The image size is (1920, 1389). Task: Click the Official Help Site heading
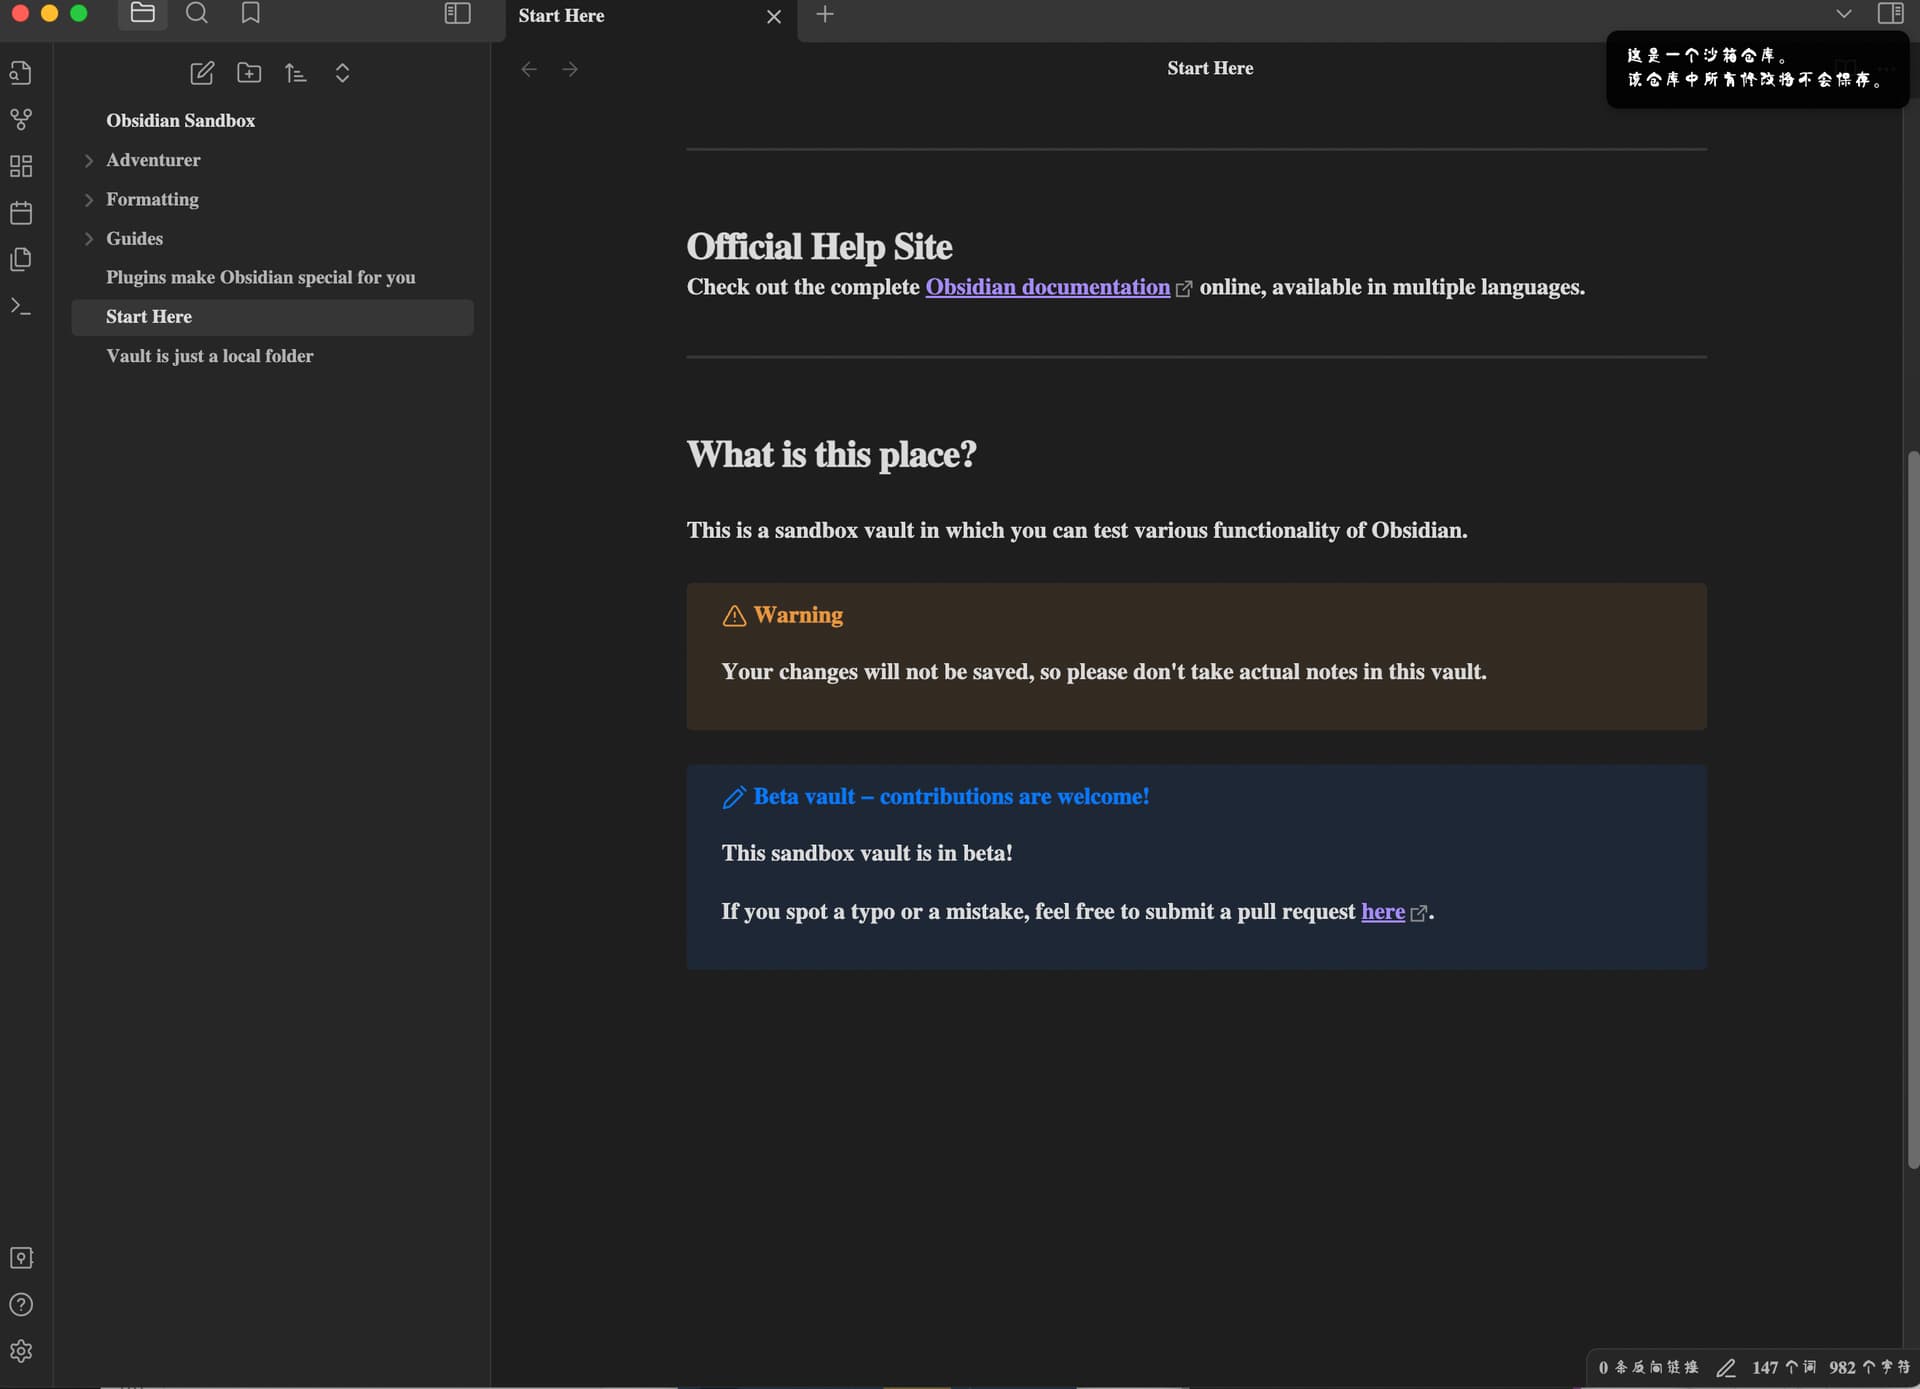click(x=819, y=247)
